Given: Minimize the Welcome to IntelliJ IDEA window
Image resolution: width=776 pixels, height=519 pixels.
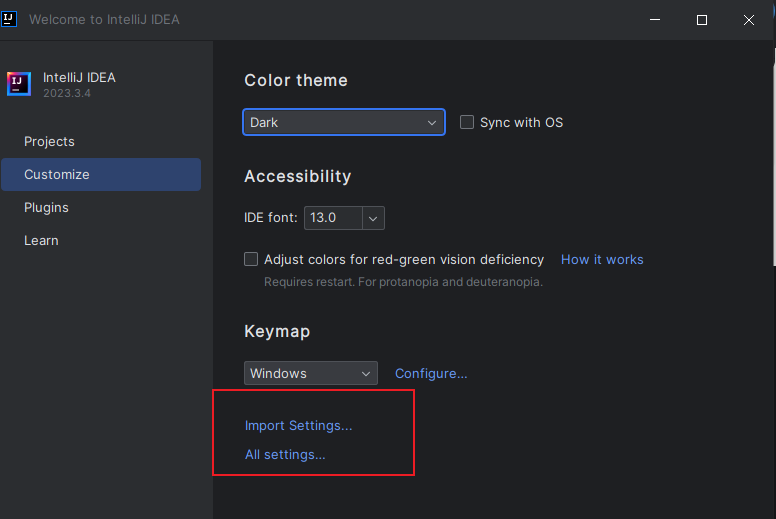Looking at the screenshot, I should (x=655, y=20).
